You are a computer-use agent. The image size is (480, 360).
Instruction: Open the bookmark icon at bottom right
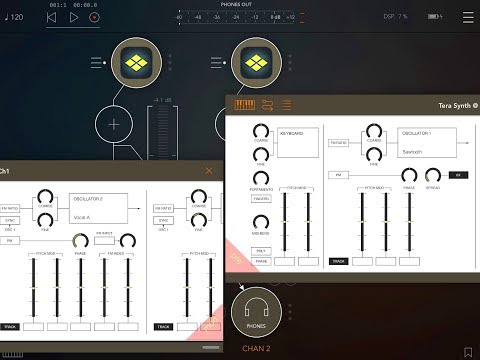[468, 352]
